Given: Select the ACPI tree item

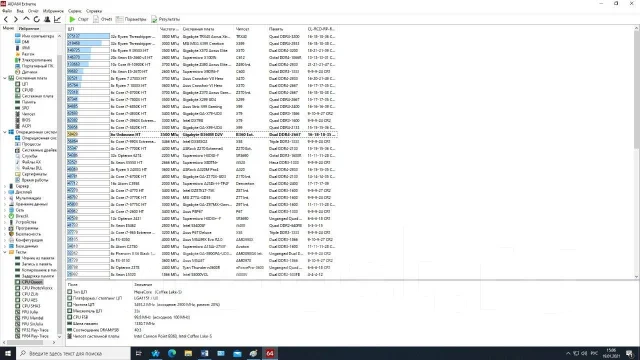Looking at the screenshot, I should [26, 126].
